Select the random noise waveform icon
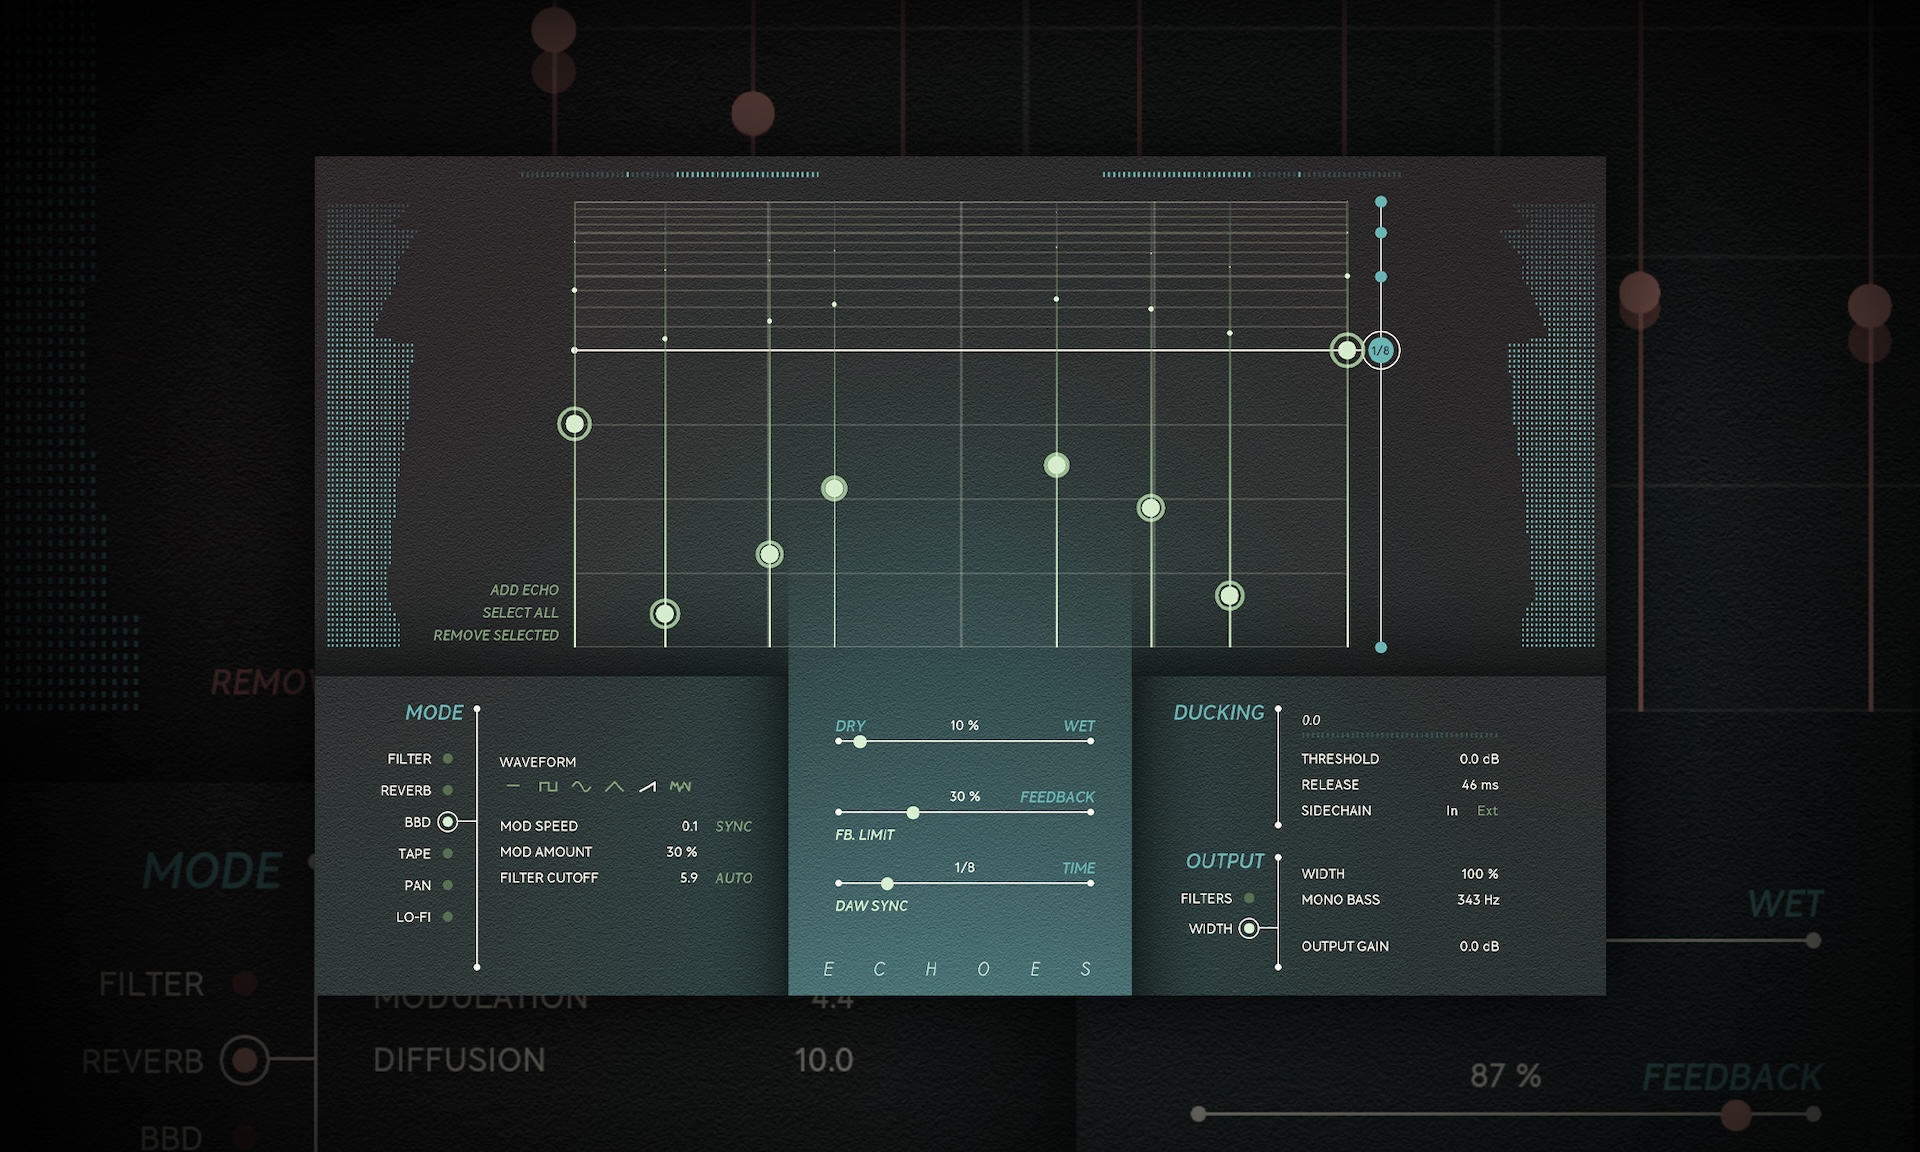 [x=680, y=787]
